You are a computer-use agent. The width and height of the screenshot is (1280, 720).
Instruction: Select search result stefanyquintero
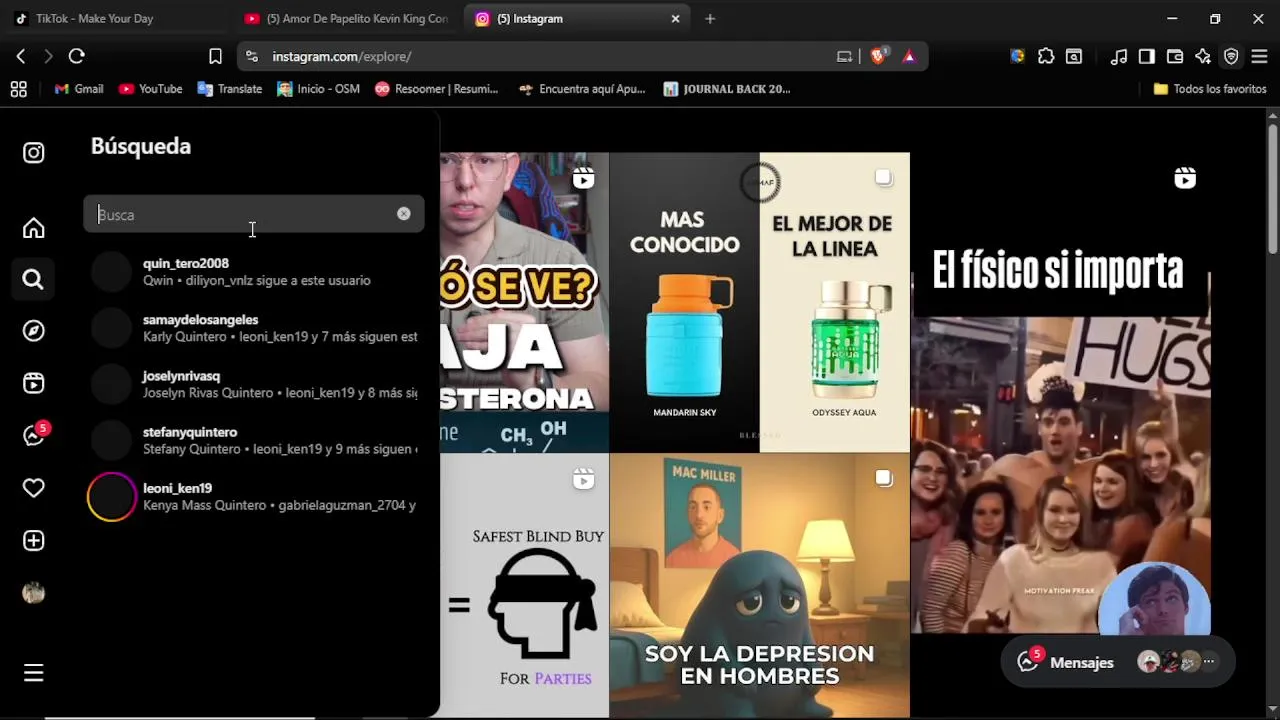254,440
